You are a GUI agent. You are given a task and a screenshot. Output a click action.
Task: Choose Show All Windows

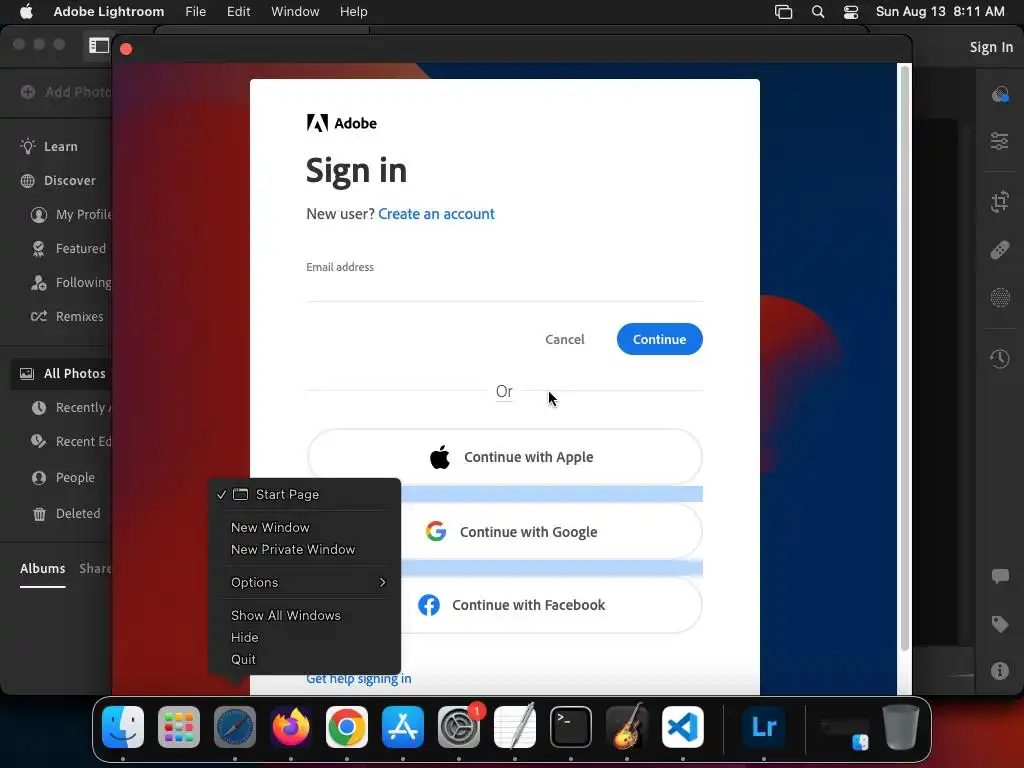pos(286,615)
